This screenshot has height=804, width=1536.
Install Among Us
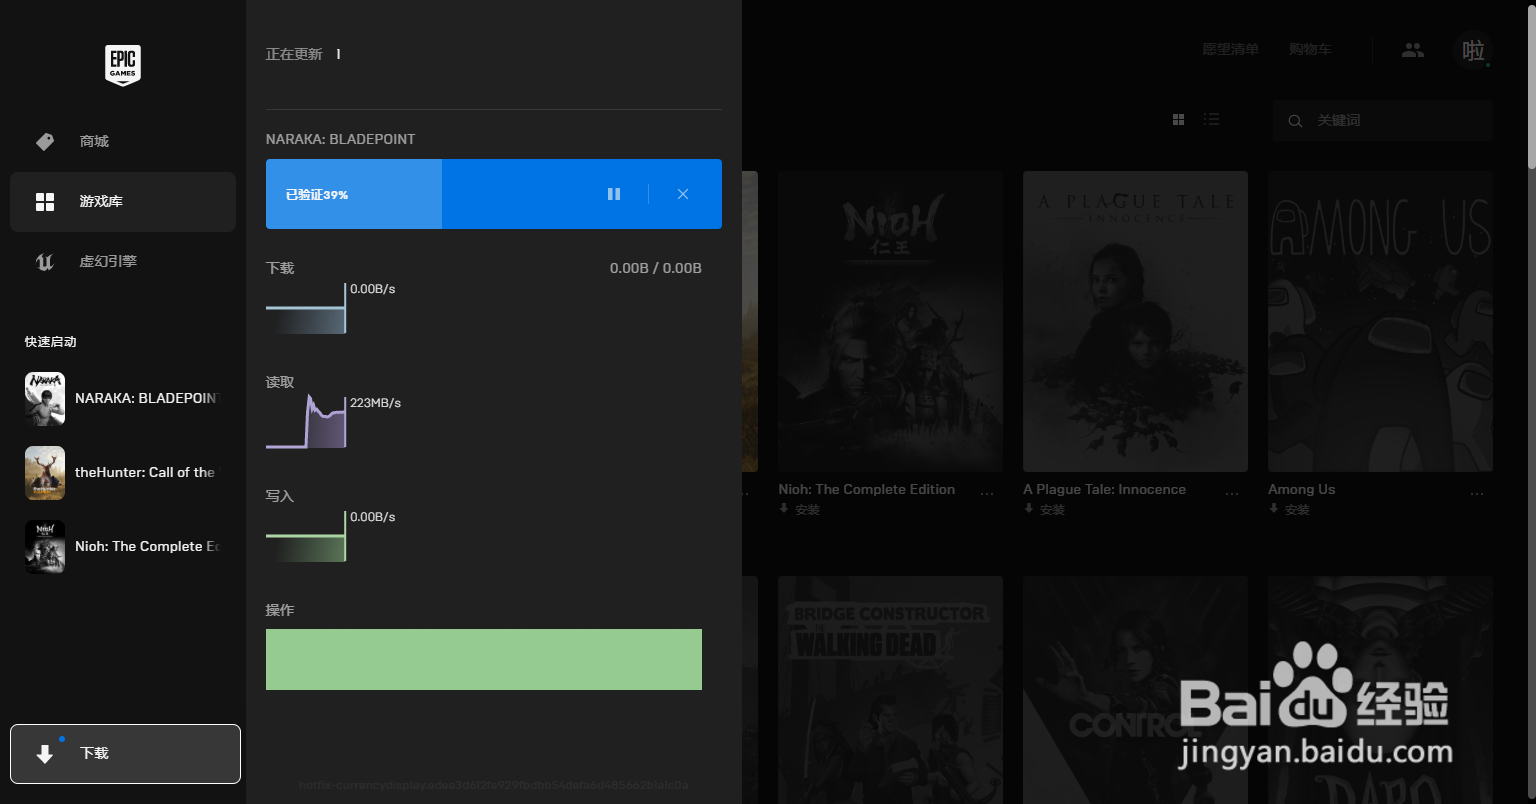click(x=1290, y=510)
